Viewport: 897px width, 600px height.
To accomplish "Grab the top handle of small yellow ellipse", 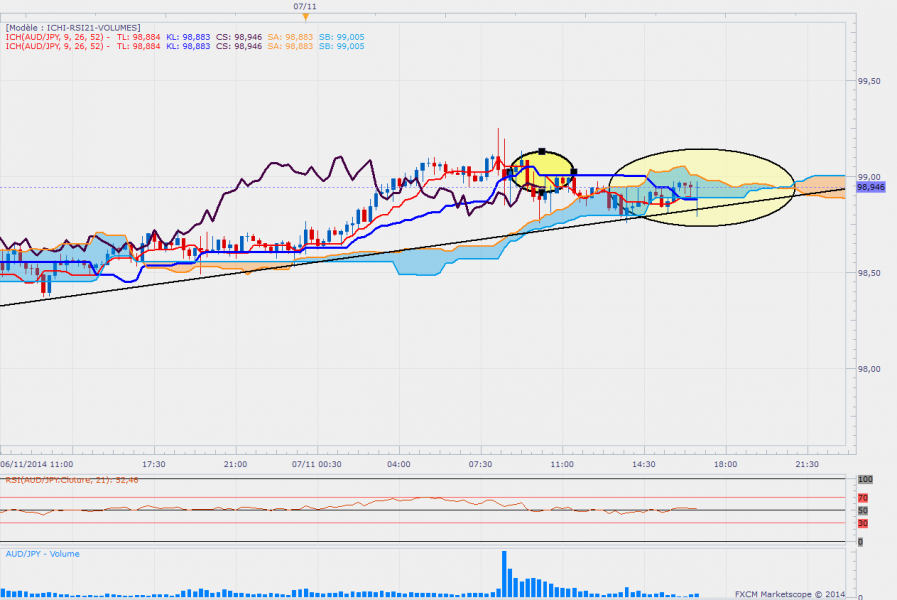I will [x=541, y=151].
